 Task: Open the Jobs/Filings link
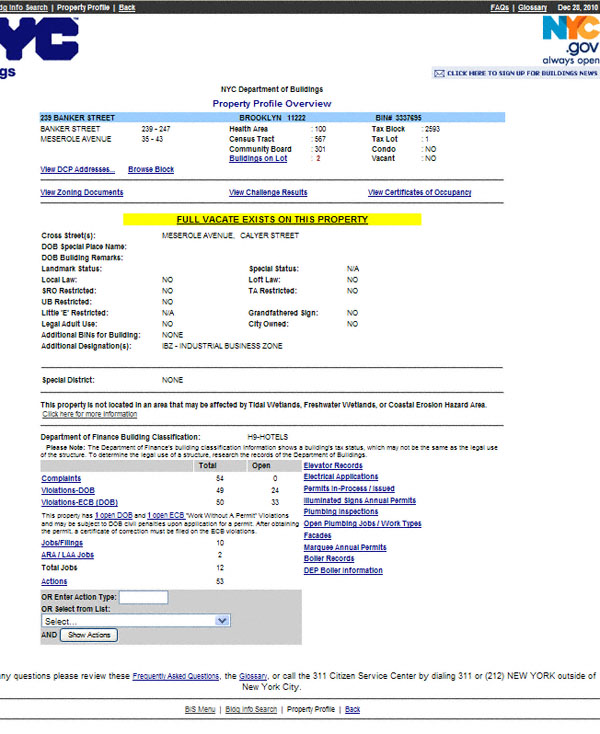tap(62, 542)
